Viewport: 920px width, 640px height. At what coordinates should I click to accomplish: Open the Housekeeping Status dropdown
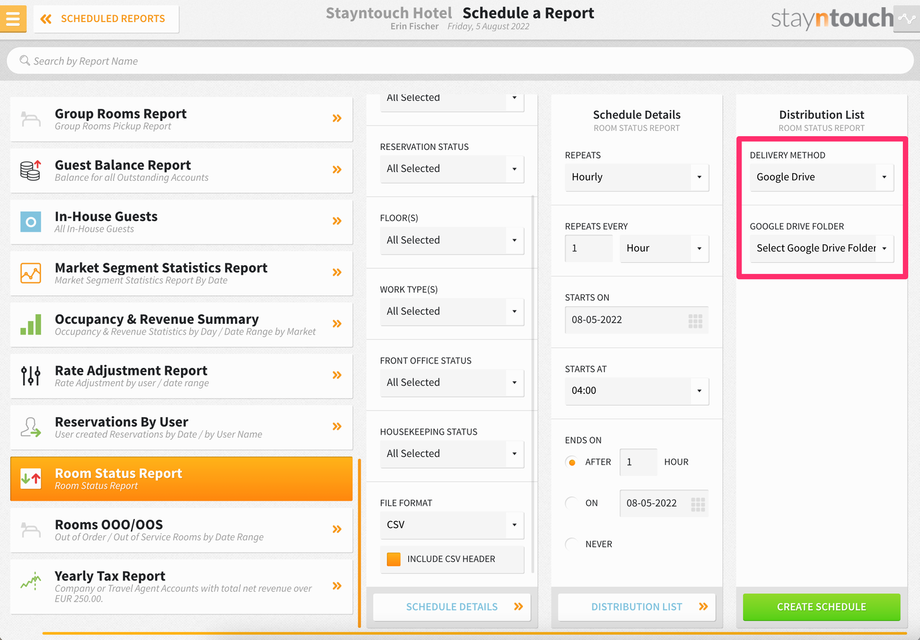pos(452,454)
